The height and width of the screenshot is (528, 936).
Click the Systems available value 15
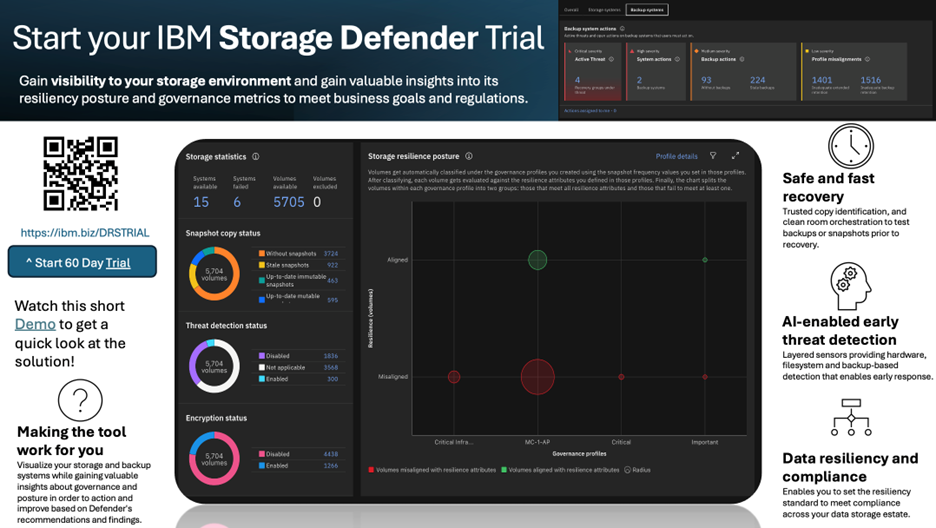click(201, 202)
